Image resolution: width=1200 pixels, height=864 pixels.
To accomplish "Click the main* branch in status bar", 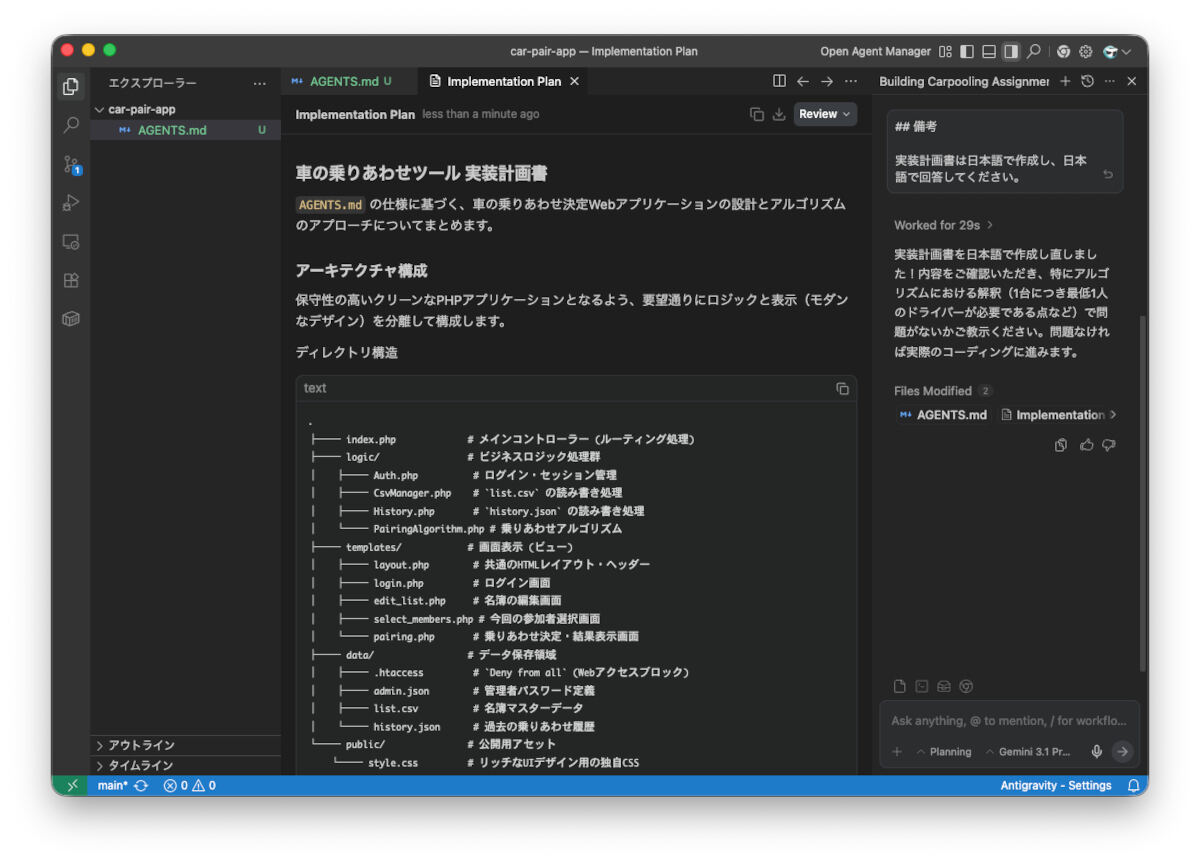I will click(112, 786).
